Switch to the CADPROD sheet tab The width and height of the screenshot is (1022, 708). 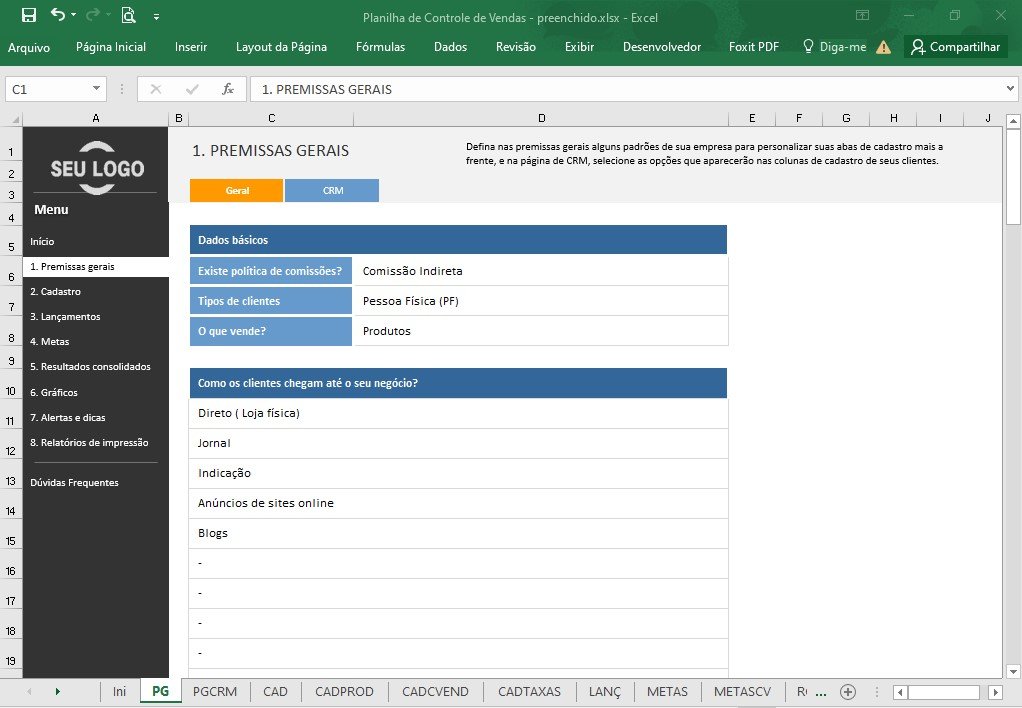344,692
